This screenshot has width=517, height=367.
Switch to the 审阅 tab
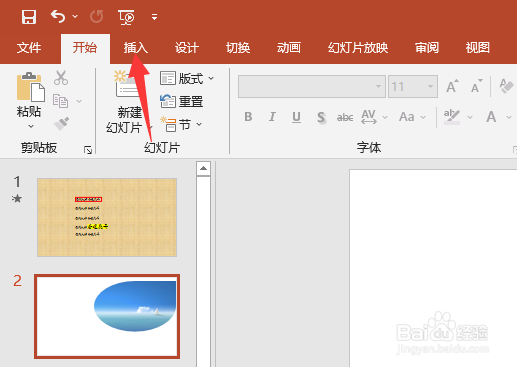tap(427, 48)
